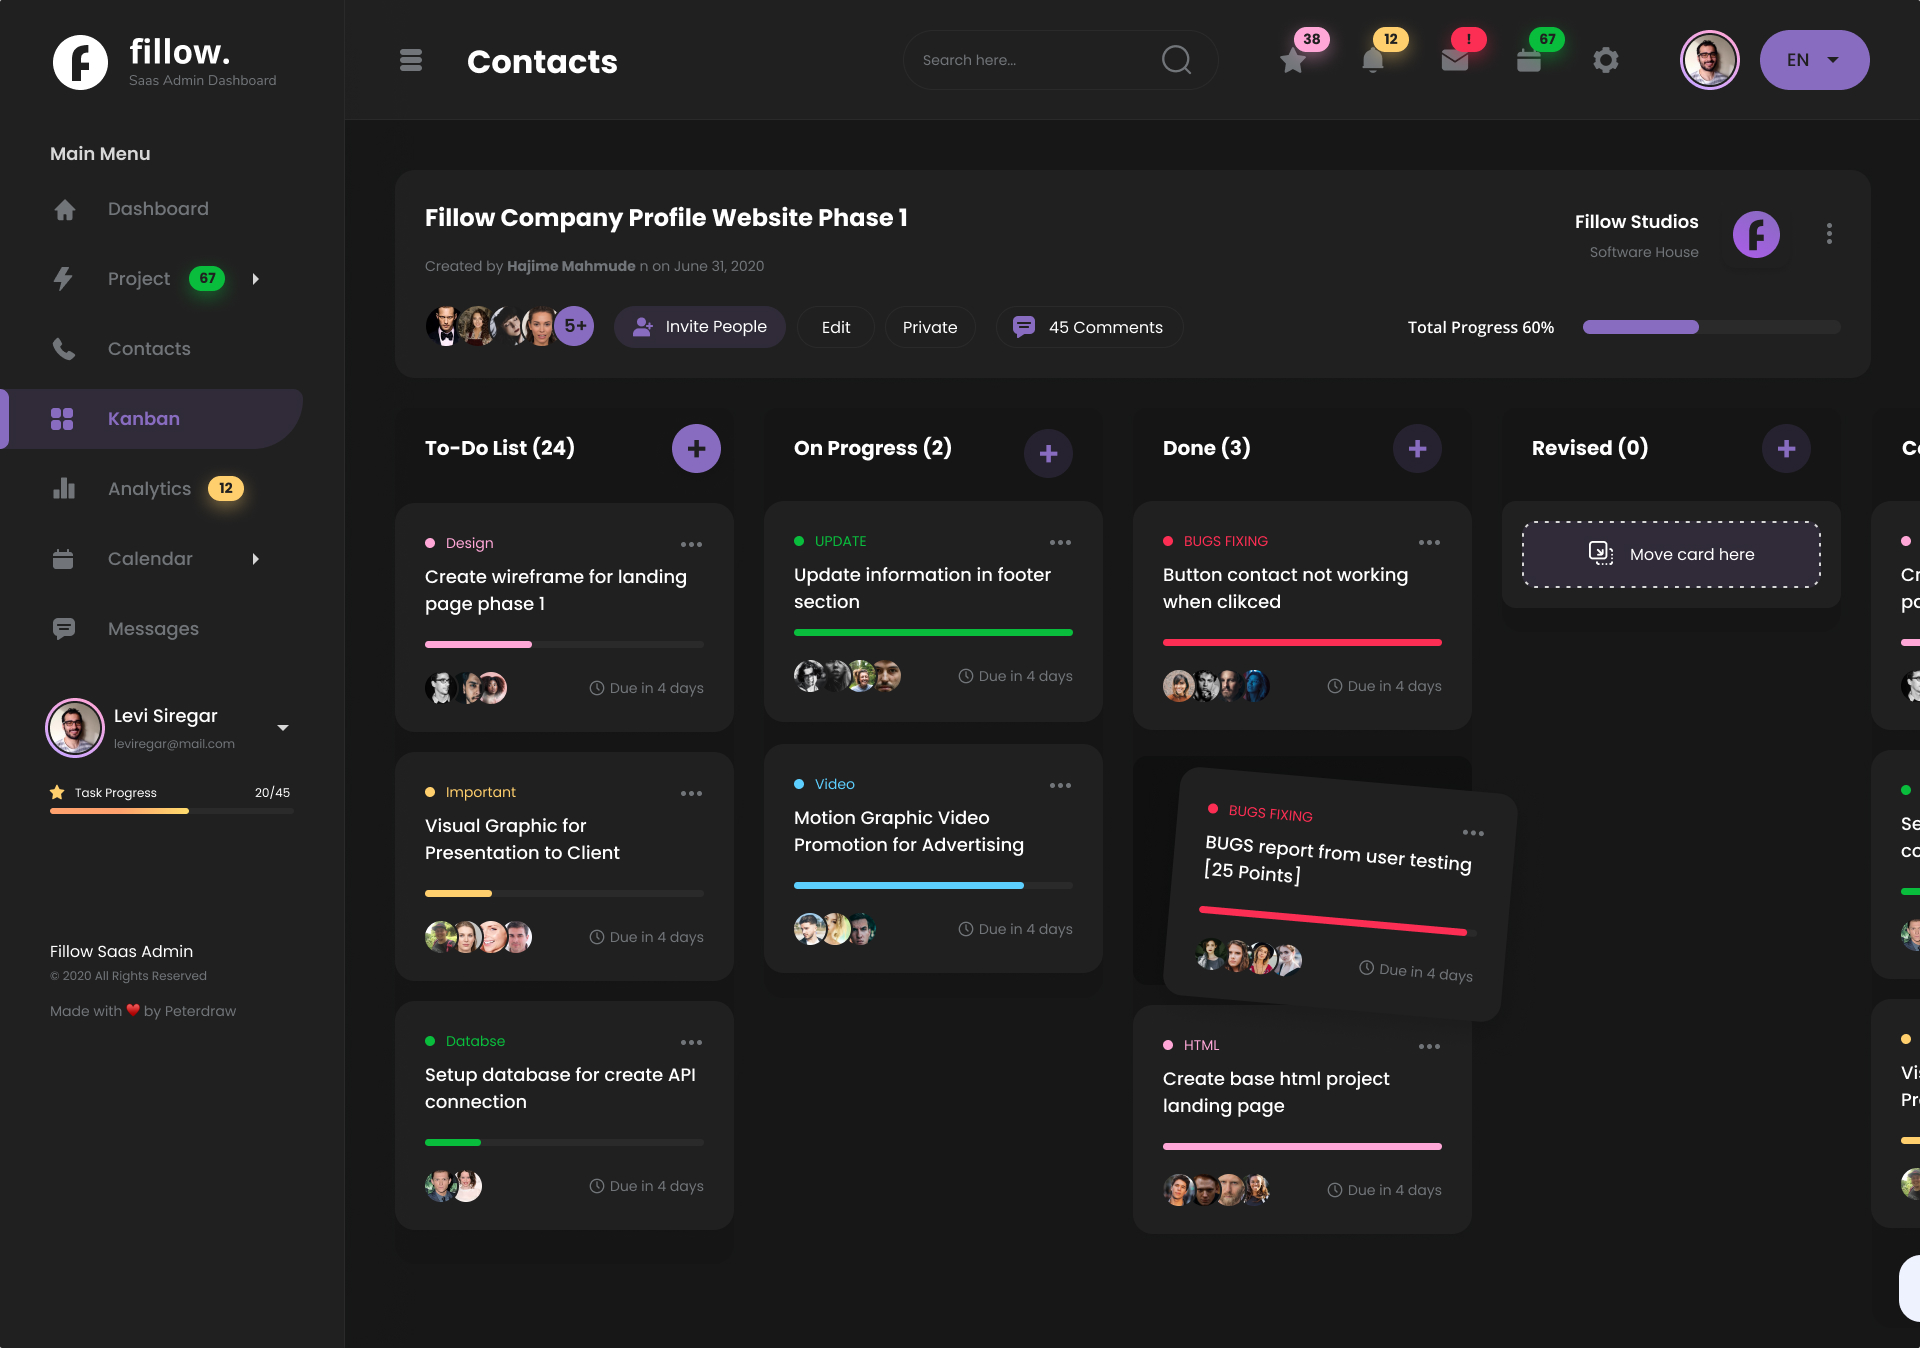The image size is (1920, 1348).
Task: Open the hamburger menu icon
Action: (x=411, y=60)
